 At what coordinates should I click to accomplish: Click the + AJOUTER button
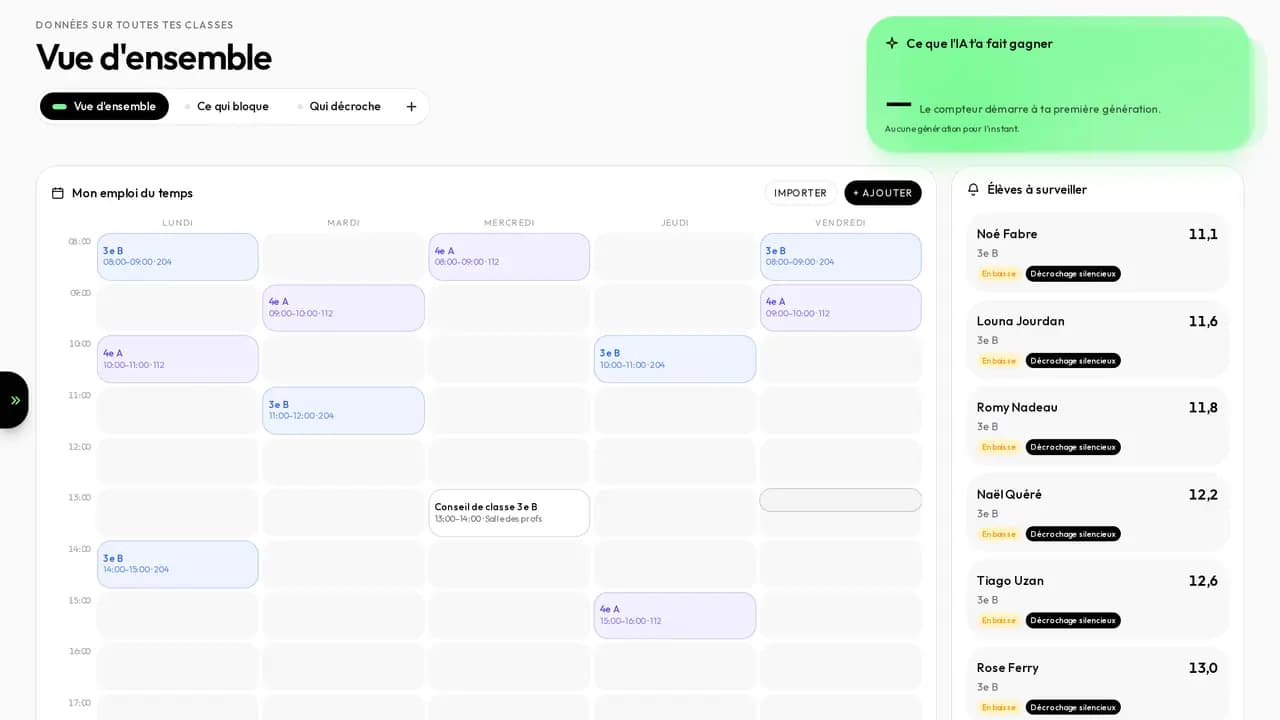(883, 193)
